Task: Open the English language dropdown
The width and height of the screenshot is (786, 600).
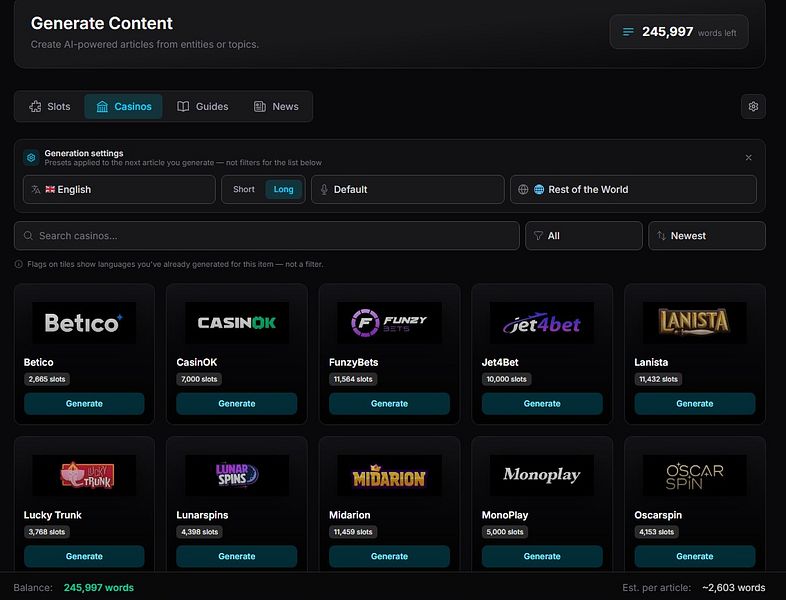Action: pos(119,189)
